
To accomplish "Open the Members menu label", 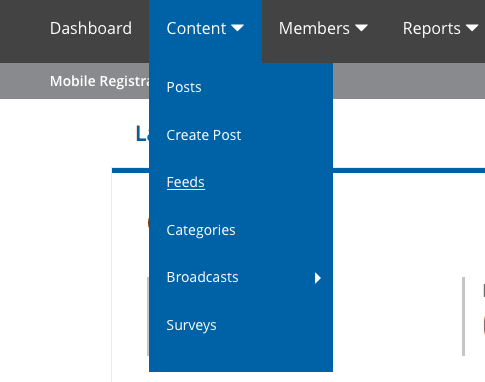I will [x=314, y=28].
